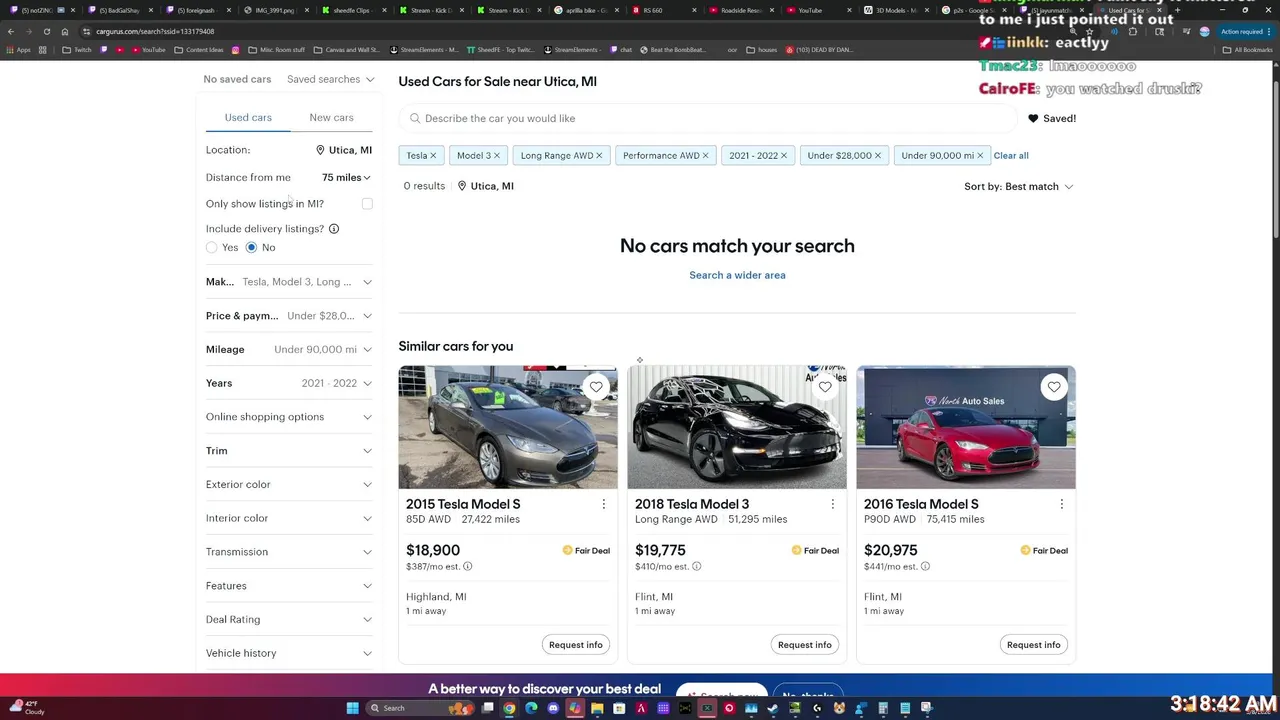Screen dimensions: 1280x720
Task: Switch to the New cars tab
Action: pyautogui.click(x=331, y=118)
